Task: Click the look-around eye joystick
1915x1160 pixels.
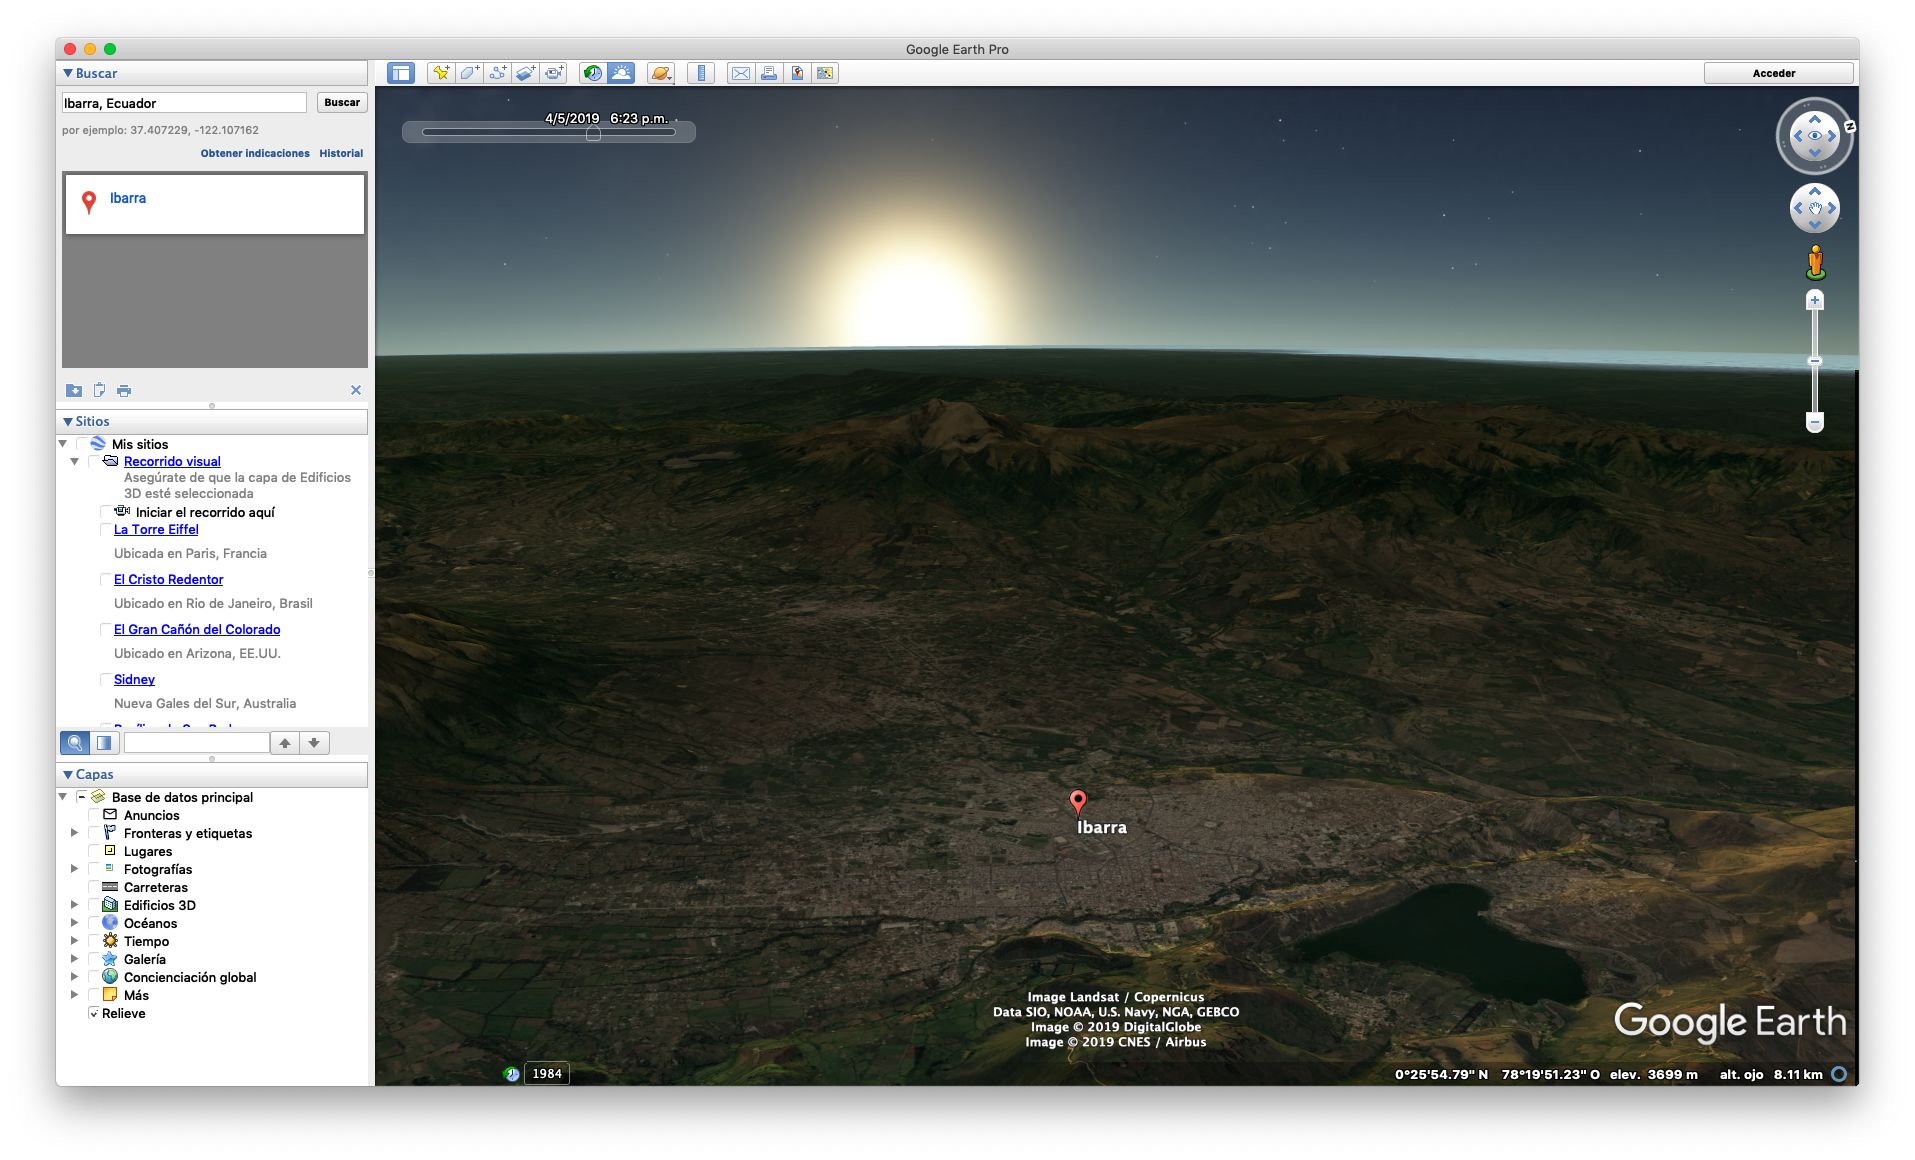Action: point(1815,136)
